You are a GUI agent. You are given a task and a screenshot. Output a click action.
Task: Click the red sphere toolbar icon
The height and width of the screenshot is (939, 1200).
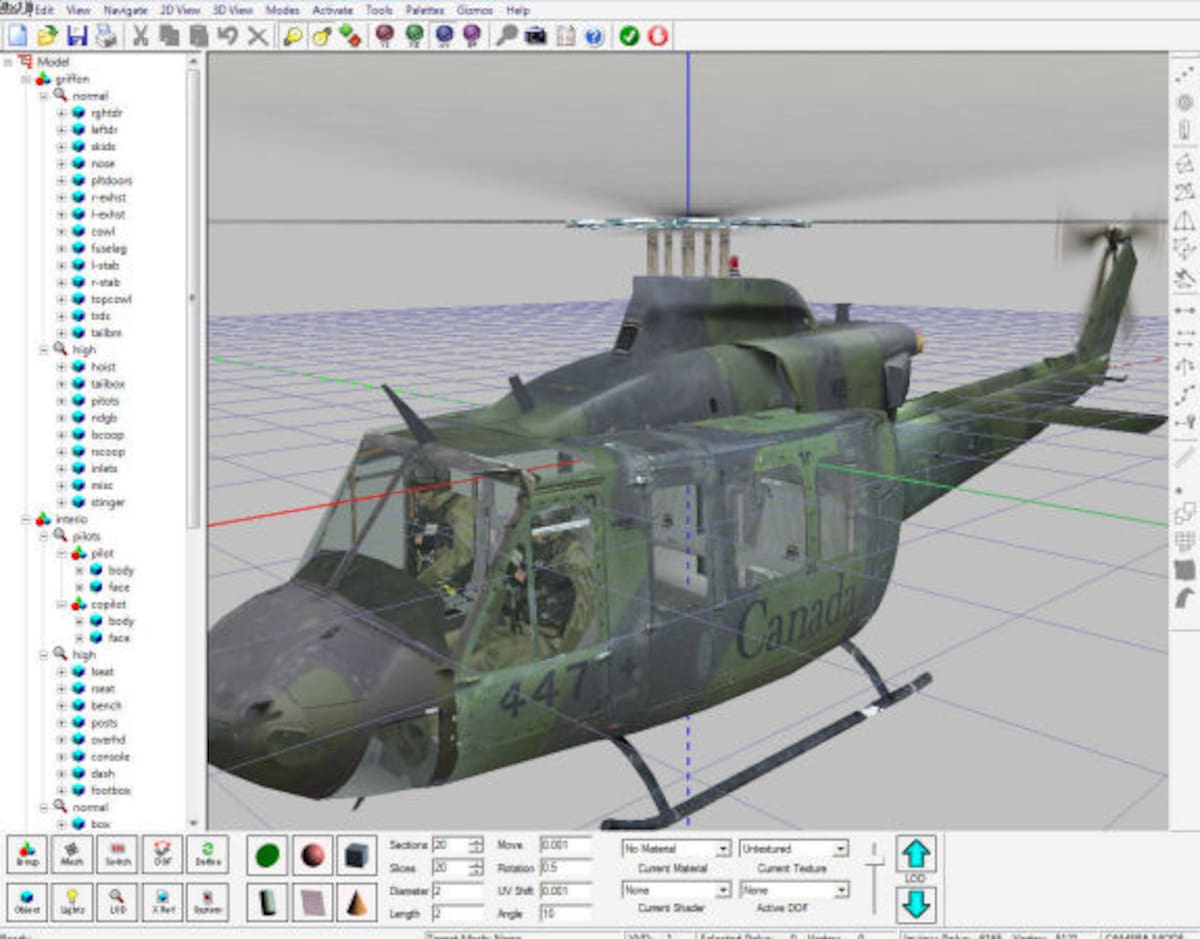(383, 36)
